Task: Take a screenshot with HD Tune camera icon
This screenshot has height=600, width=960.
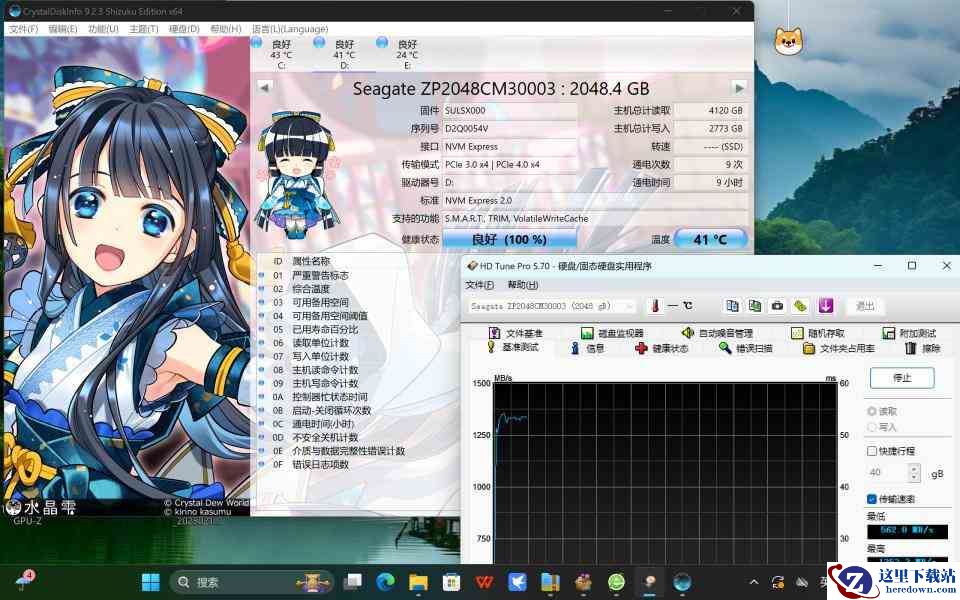Action: coord(778,306)
